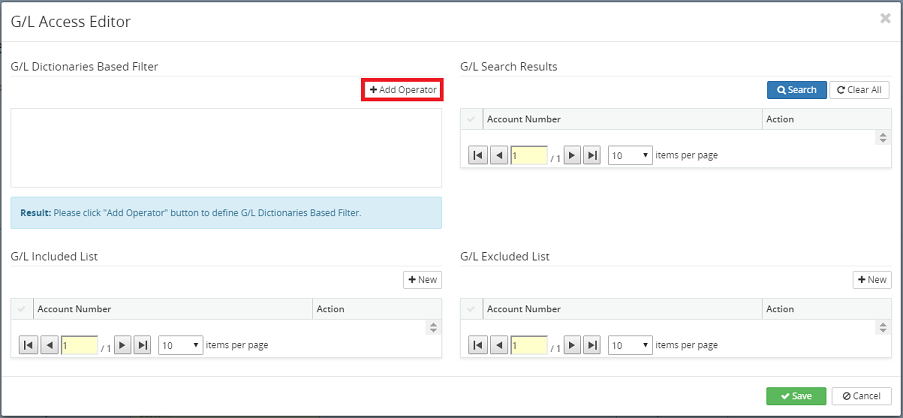Toggle select-all checkbox in G/L Excluded List
The image size is (903, 418).
point(471,309)
